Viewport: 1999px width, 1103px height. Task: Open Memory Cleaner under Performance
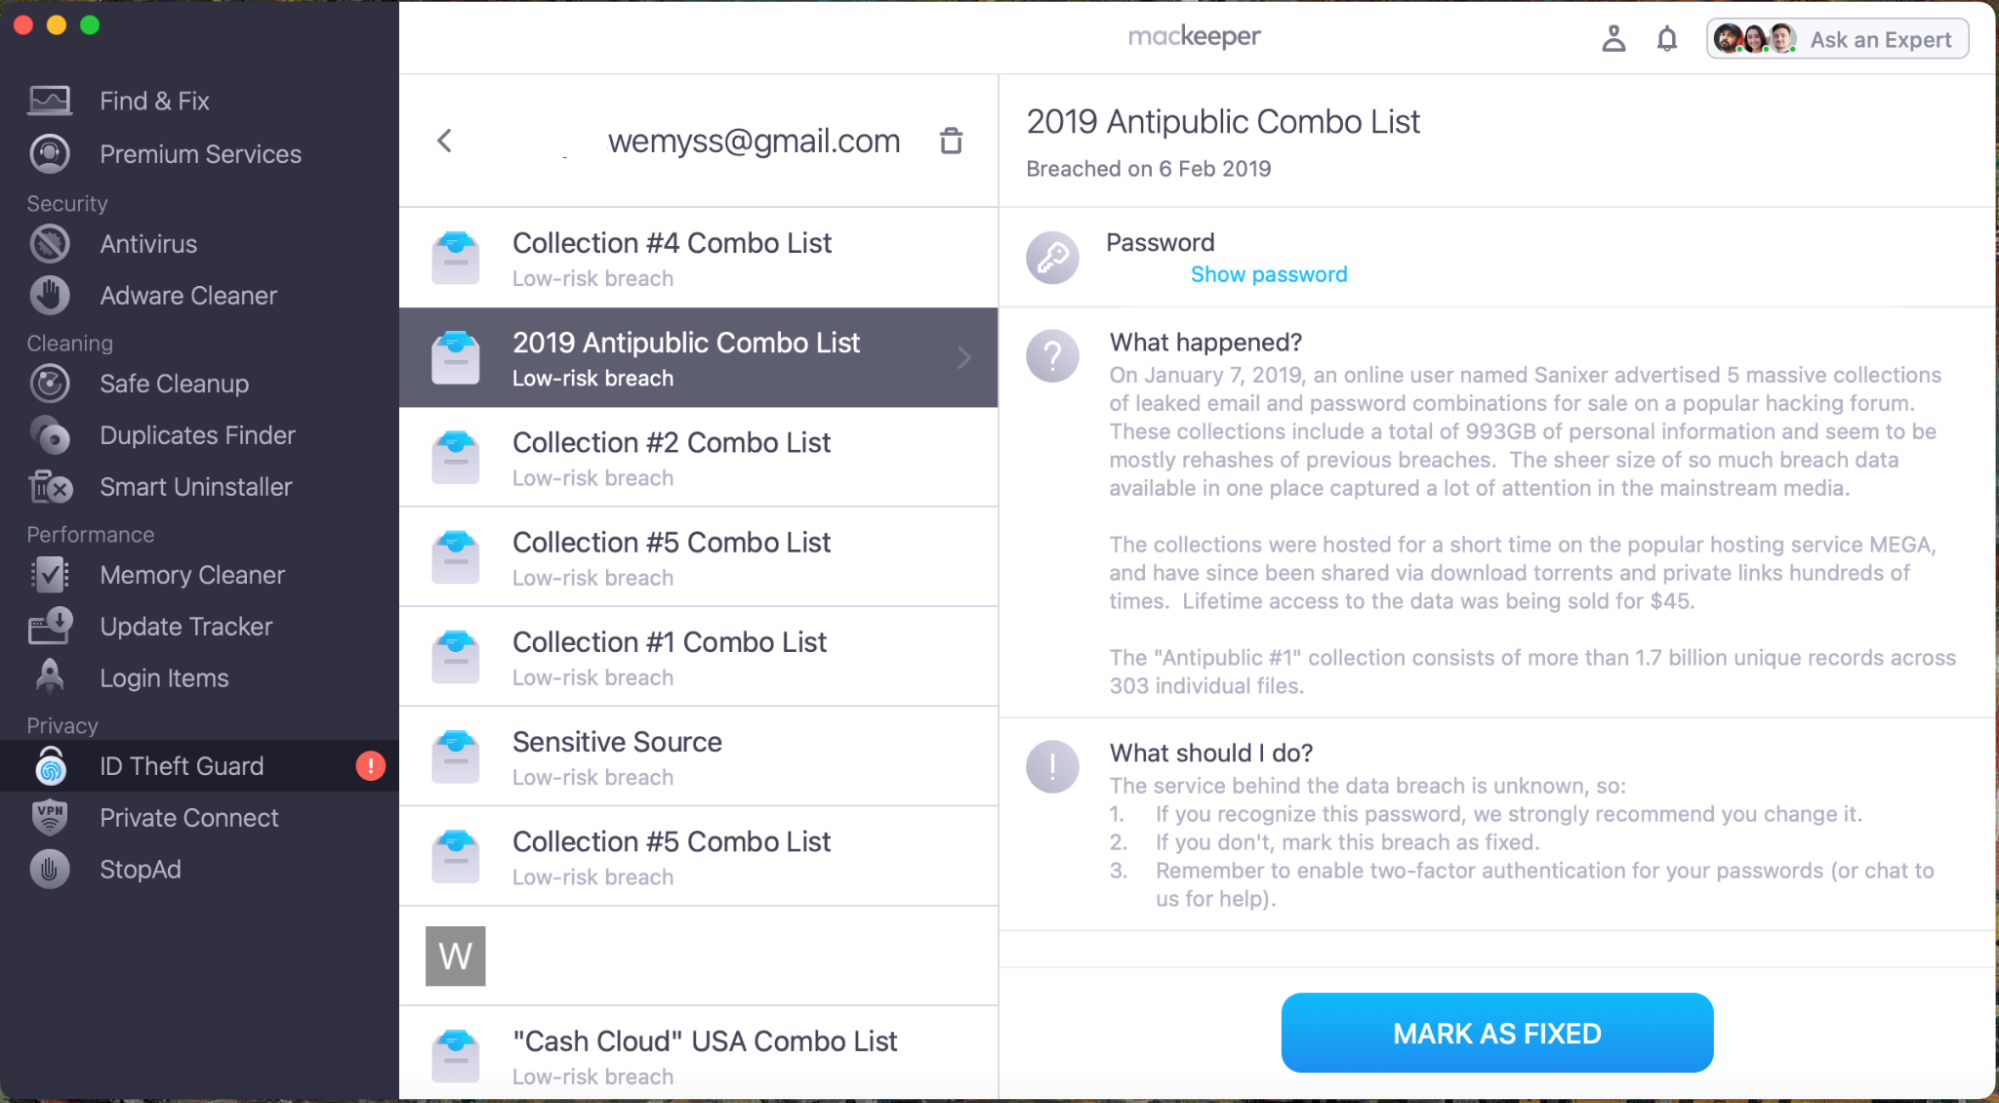coord(192,574)
